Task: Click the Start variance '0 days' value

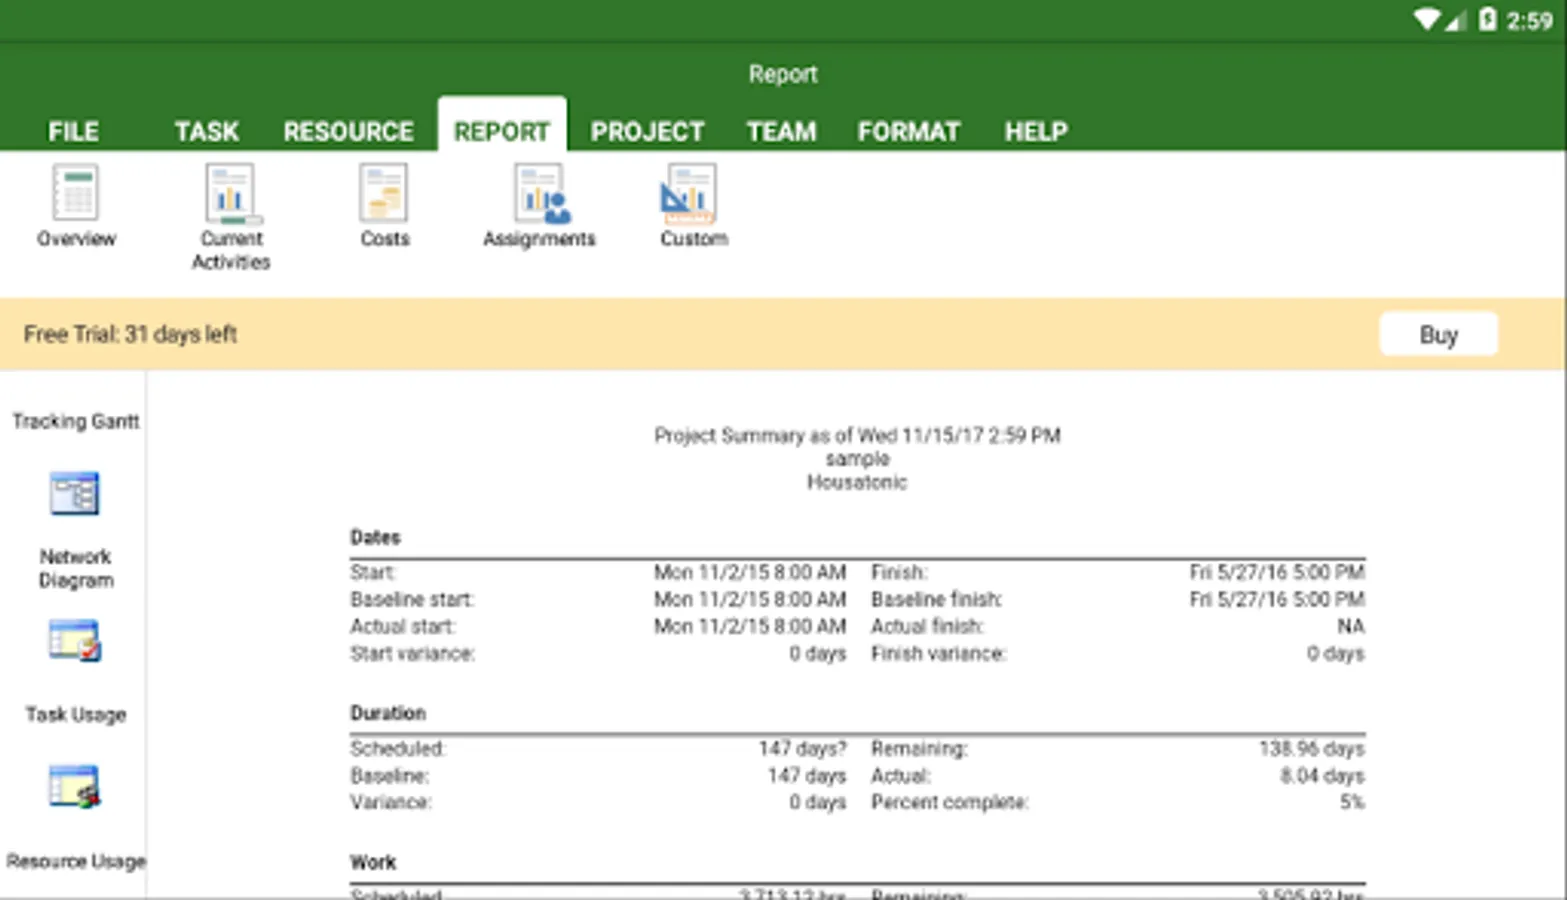Action: click(817, 653)
